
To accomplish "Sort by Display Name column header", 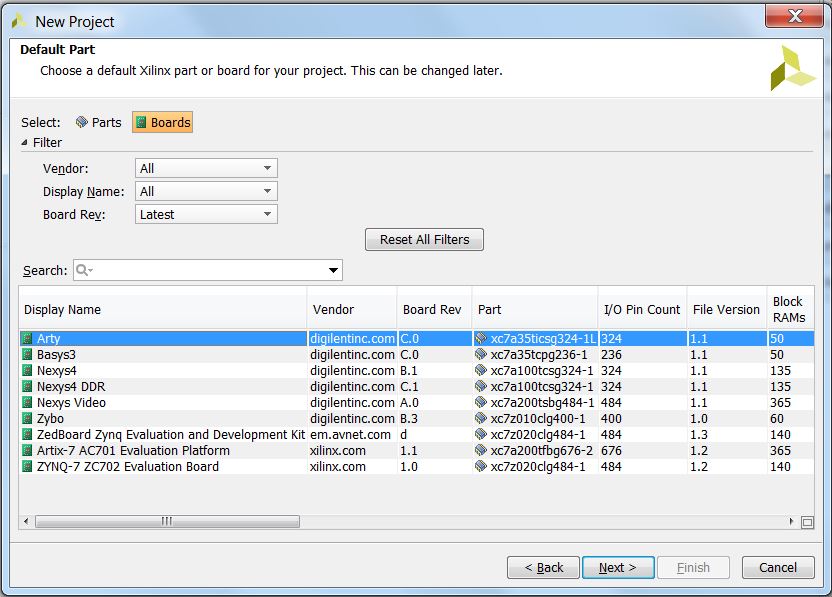I will [163, 309].
